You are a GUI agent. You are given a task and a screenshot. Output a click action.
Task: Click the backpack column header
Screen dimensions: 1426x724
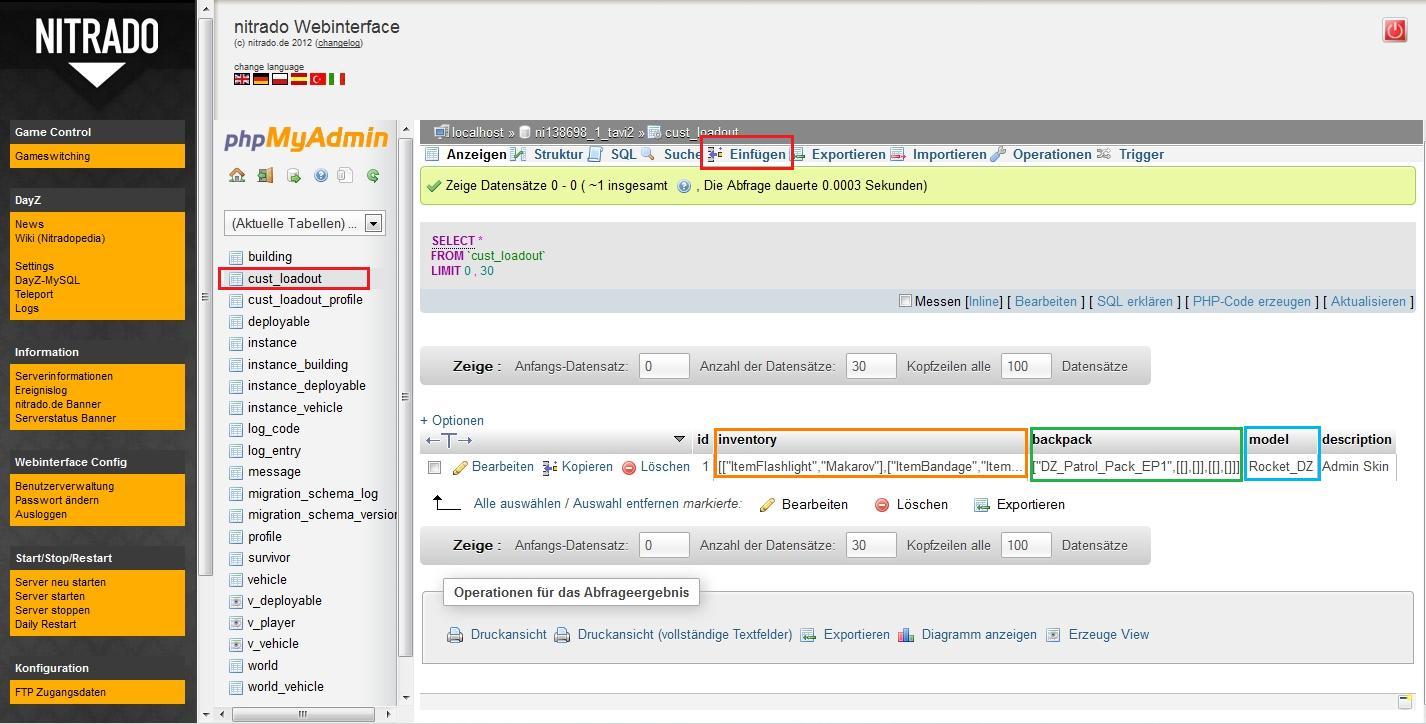(1062, 440)
